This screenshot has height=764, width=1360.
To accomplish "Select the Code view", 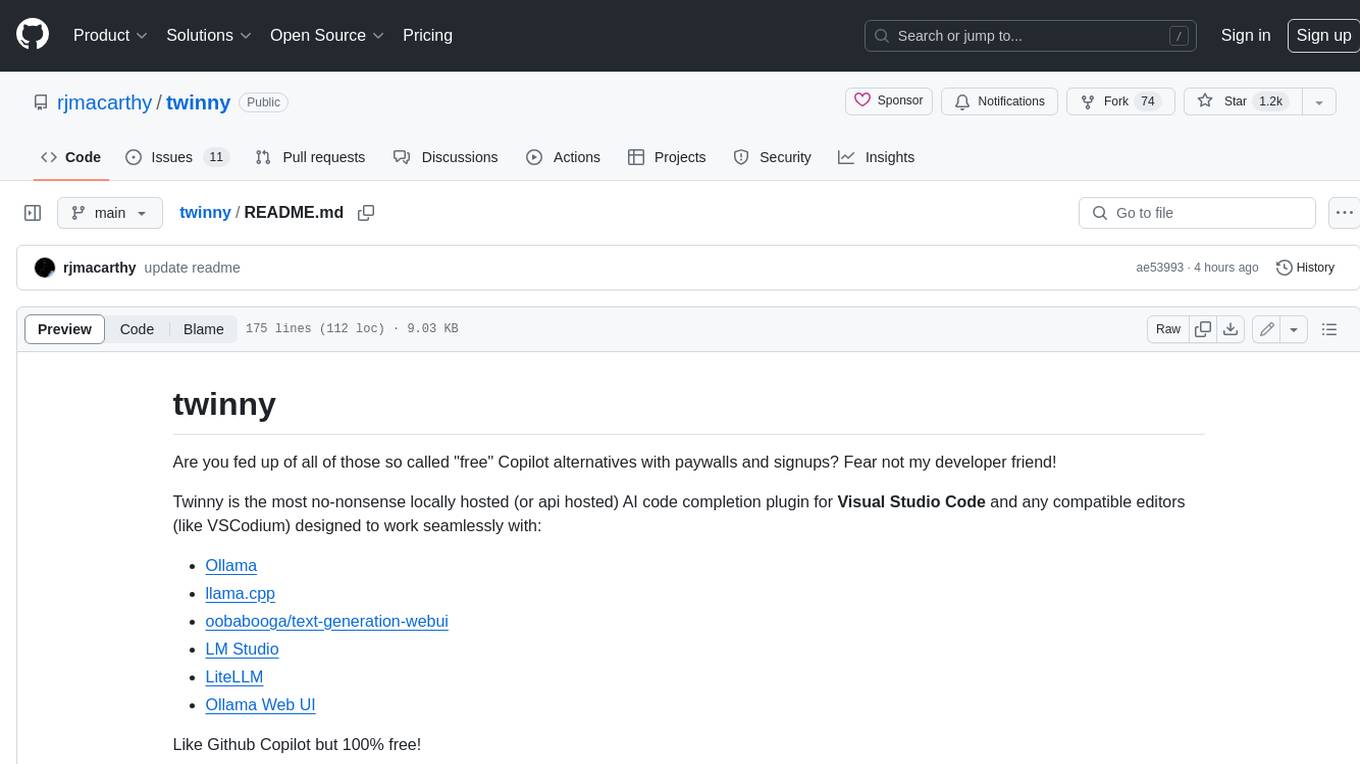I will point(137,329).
